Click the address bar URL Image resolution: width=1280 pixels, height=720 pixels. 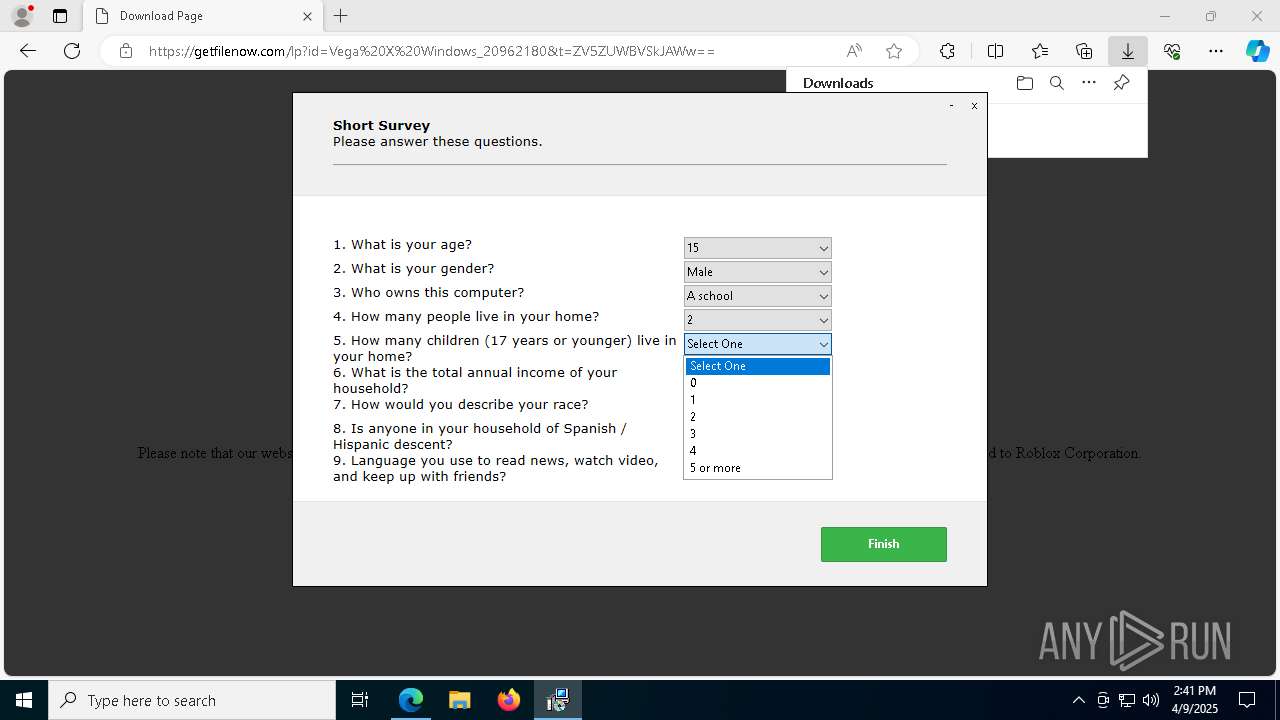pos(431,51)
